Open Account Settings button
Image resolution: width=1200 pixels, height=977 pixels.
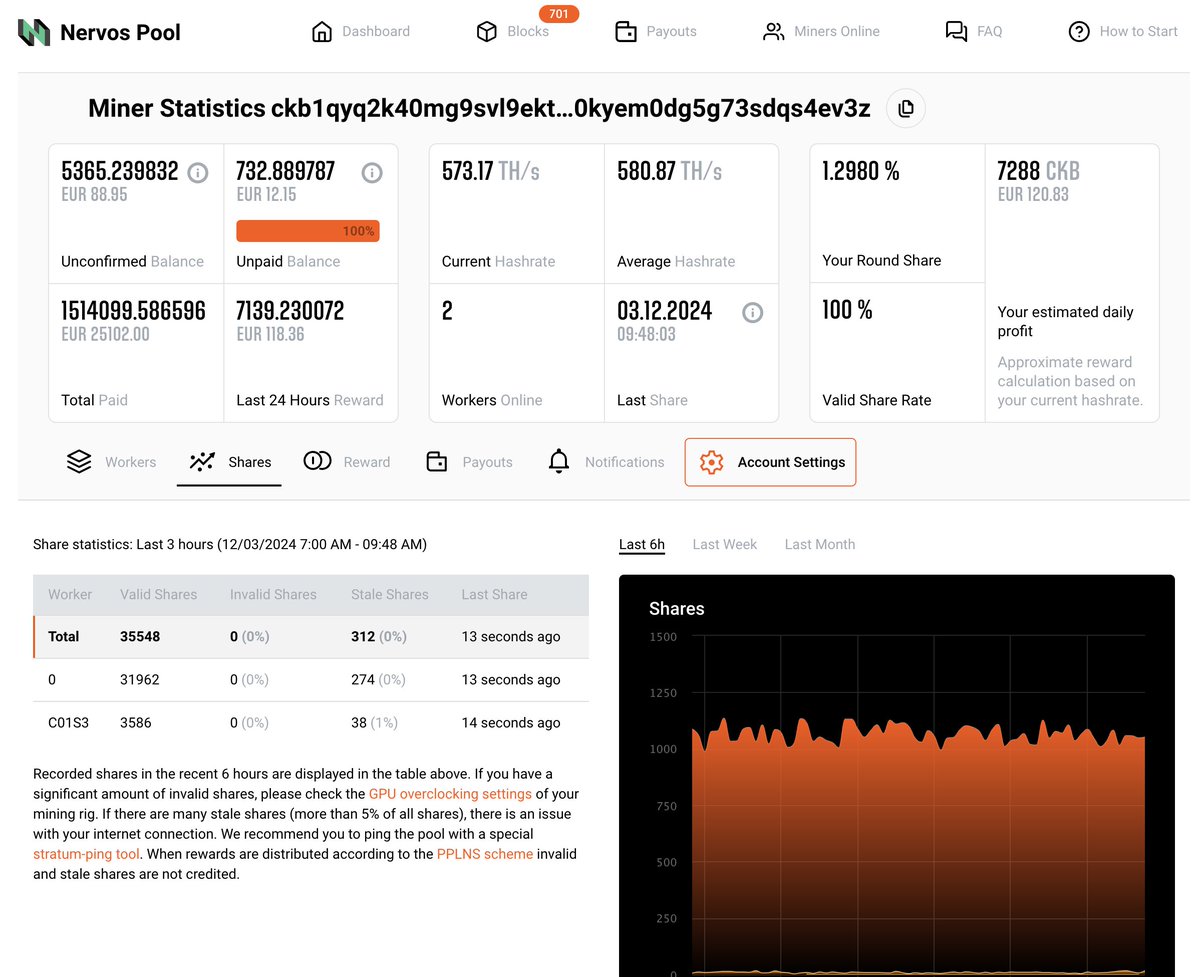pos(770,462)
